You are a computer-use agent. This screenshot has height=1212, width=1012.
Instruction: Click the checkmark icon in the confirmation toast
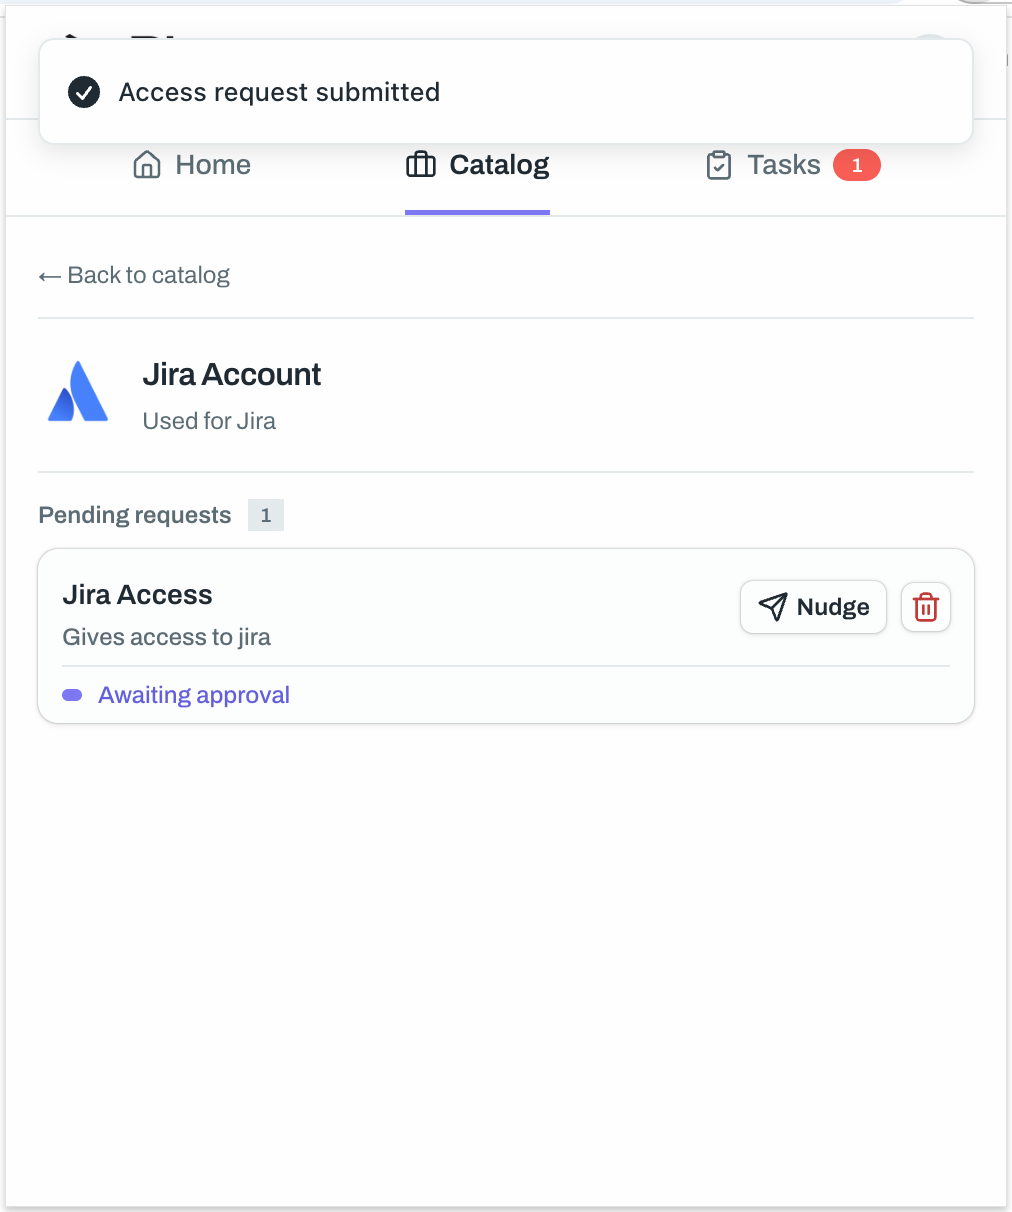tap(84, 91)
